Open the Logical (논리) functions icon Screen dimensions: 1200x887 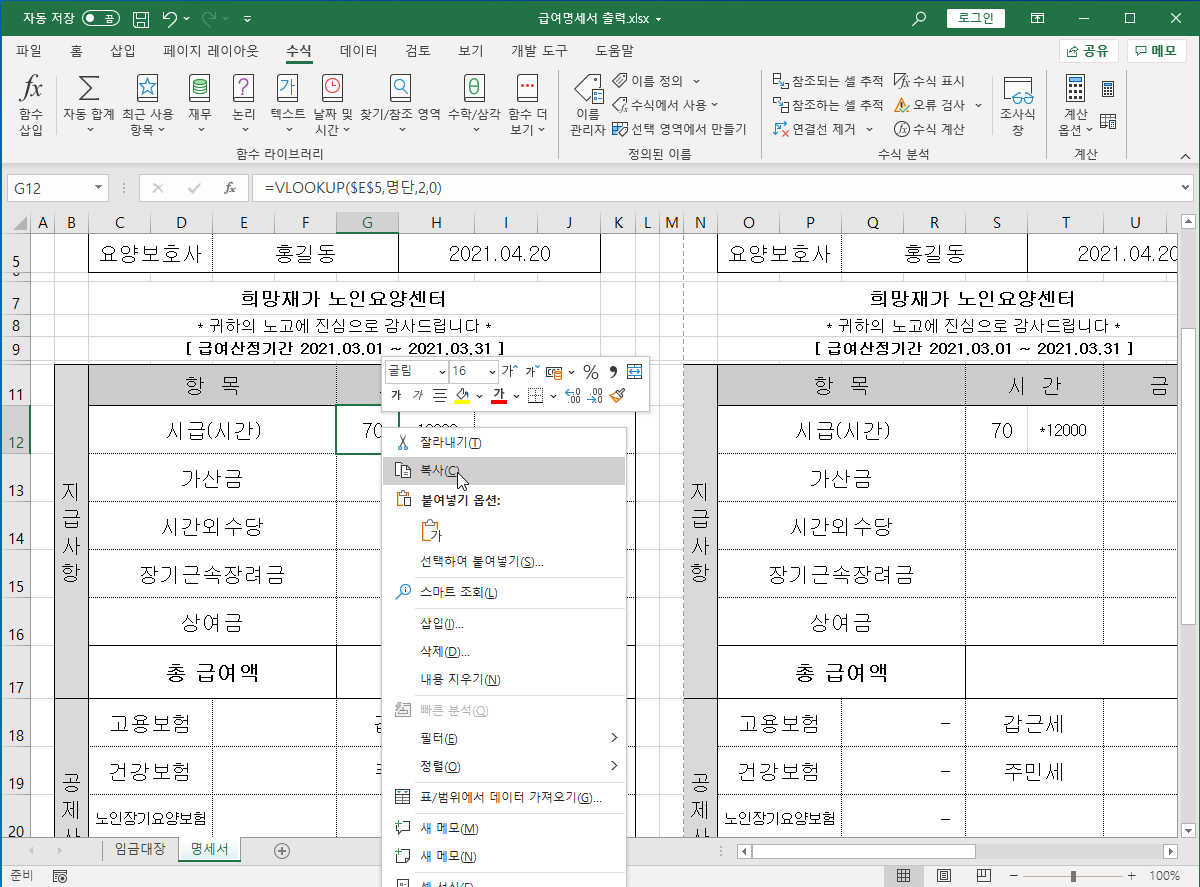point(243,88)
